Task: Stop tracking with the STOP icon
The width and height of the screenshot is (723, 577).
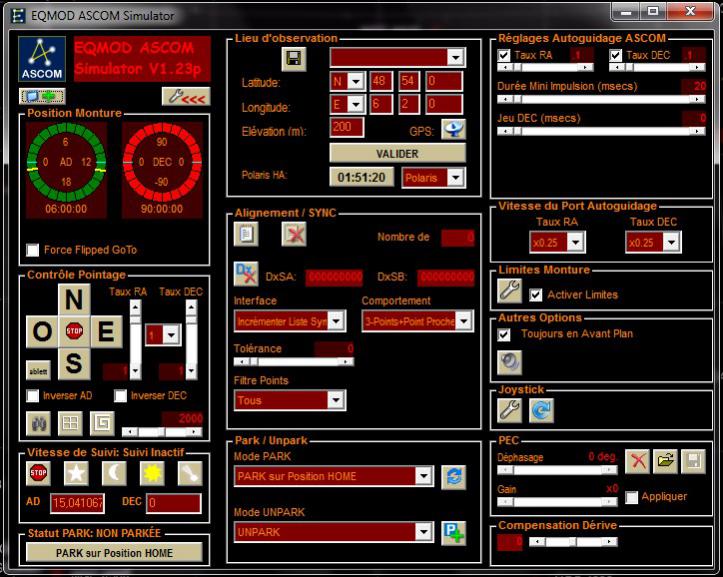Action: pyautogui.click(x=38, y=473)
